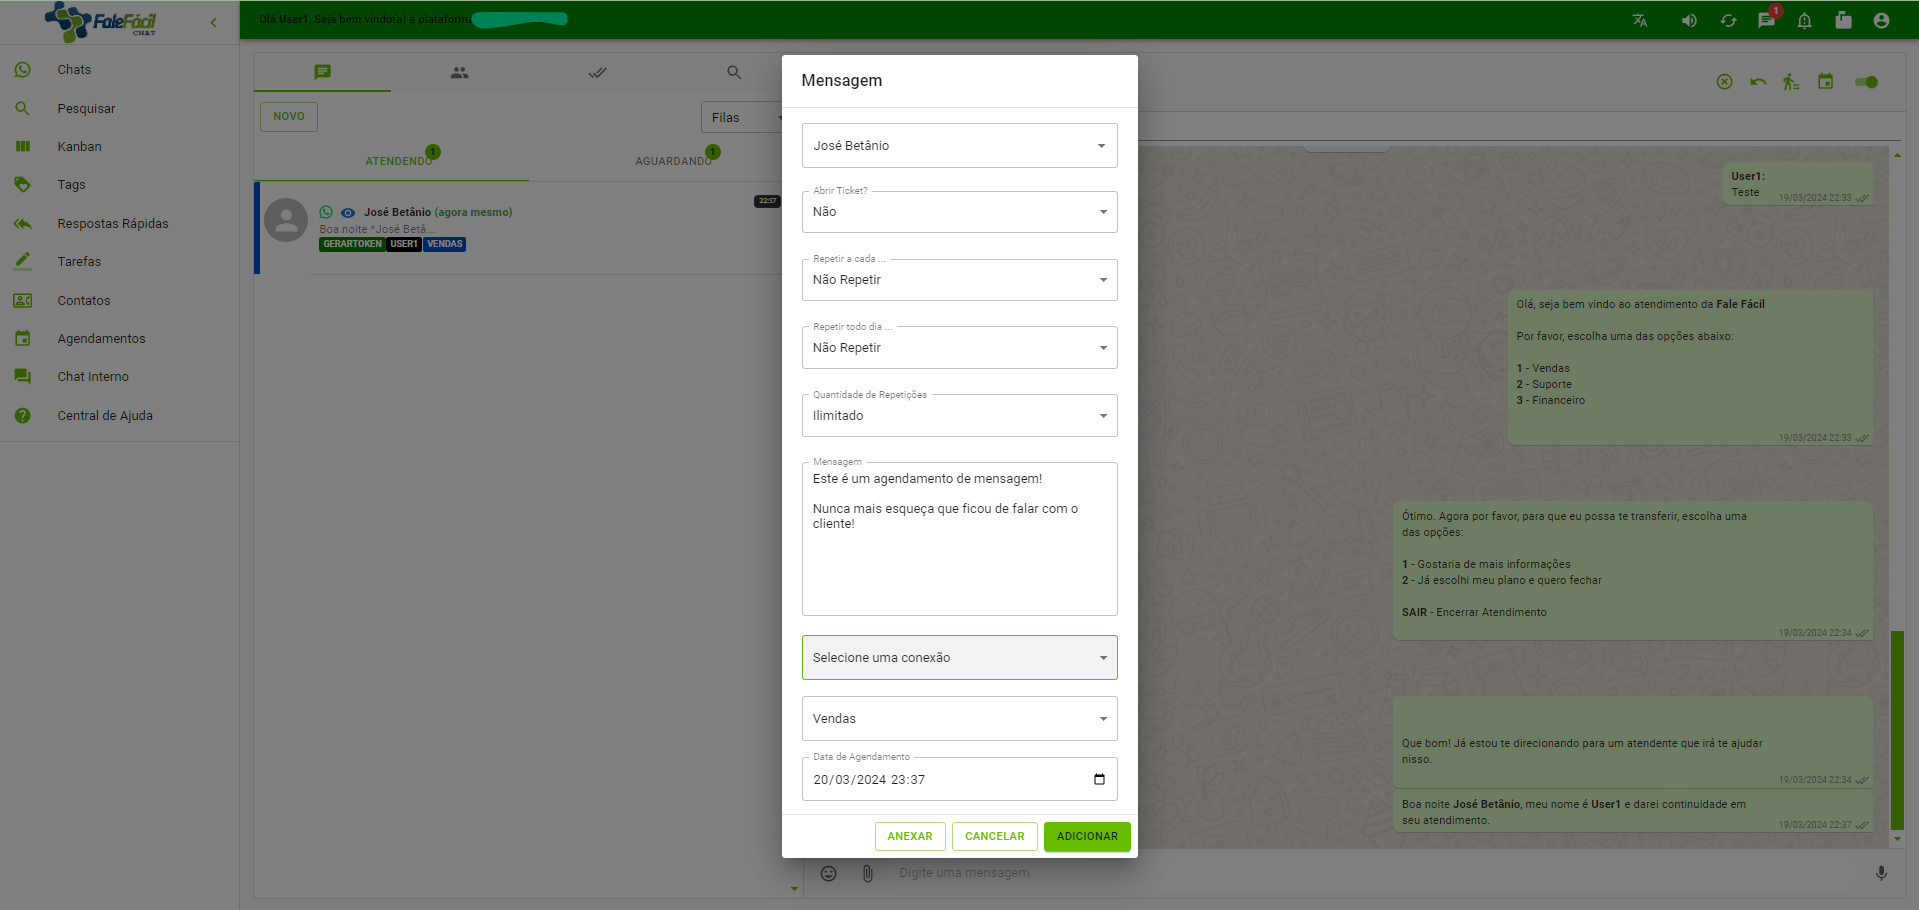Toggle the eye icon on José Betânio ticket
The image size is (1919, 910).
point(348,213)
